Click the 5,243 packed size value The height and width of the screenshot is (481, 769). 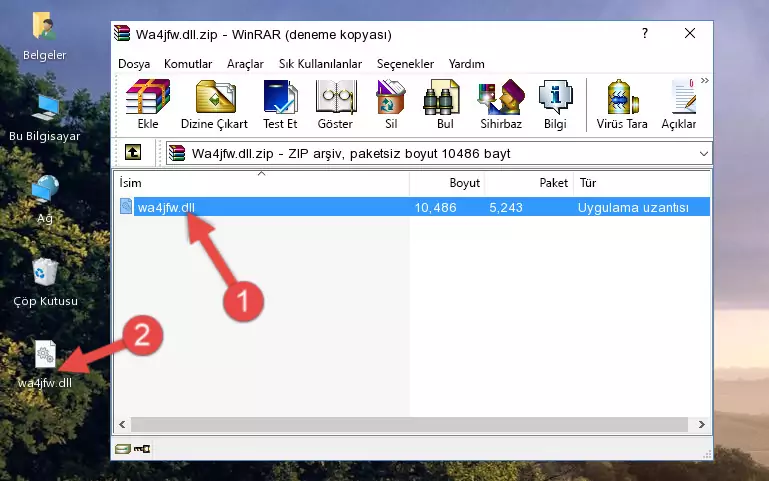506,207
